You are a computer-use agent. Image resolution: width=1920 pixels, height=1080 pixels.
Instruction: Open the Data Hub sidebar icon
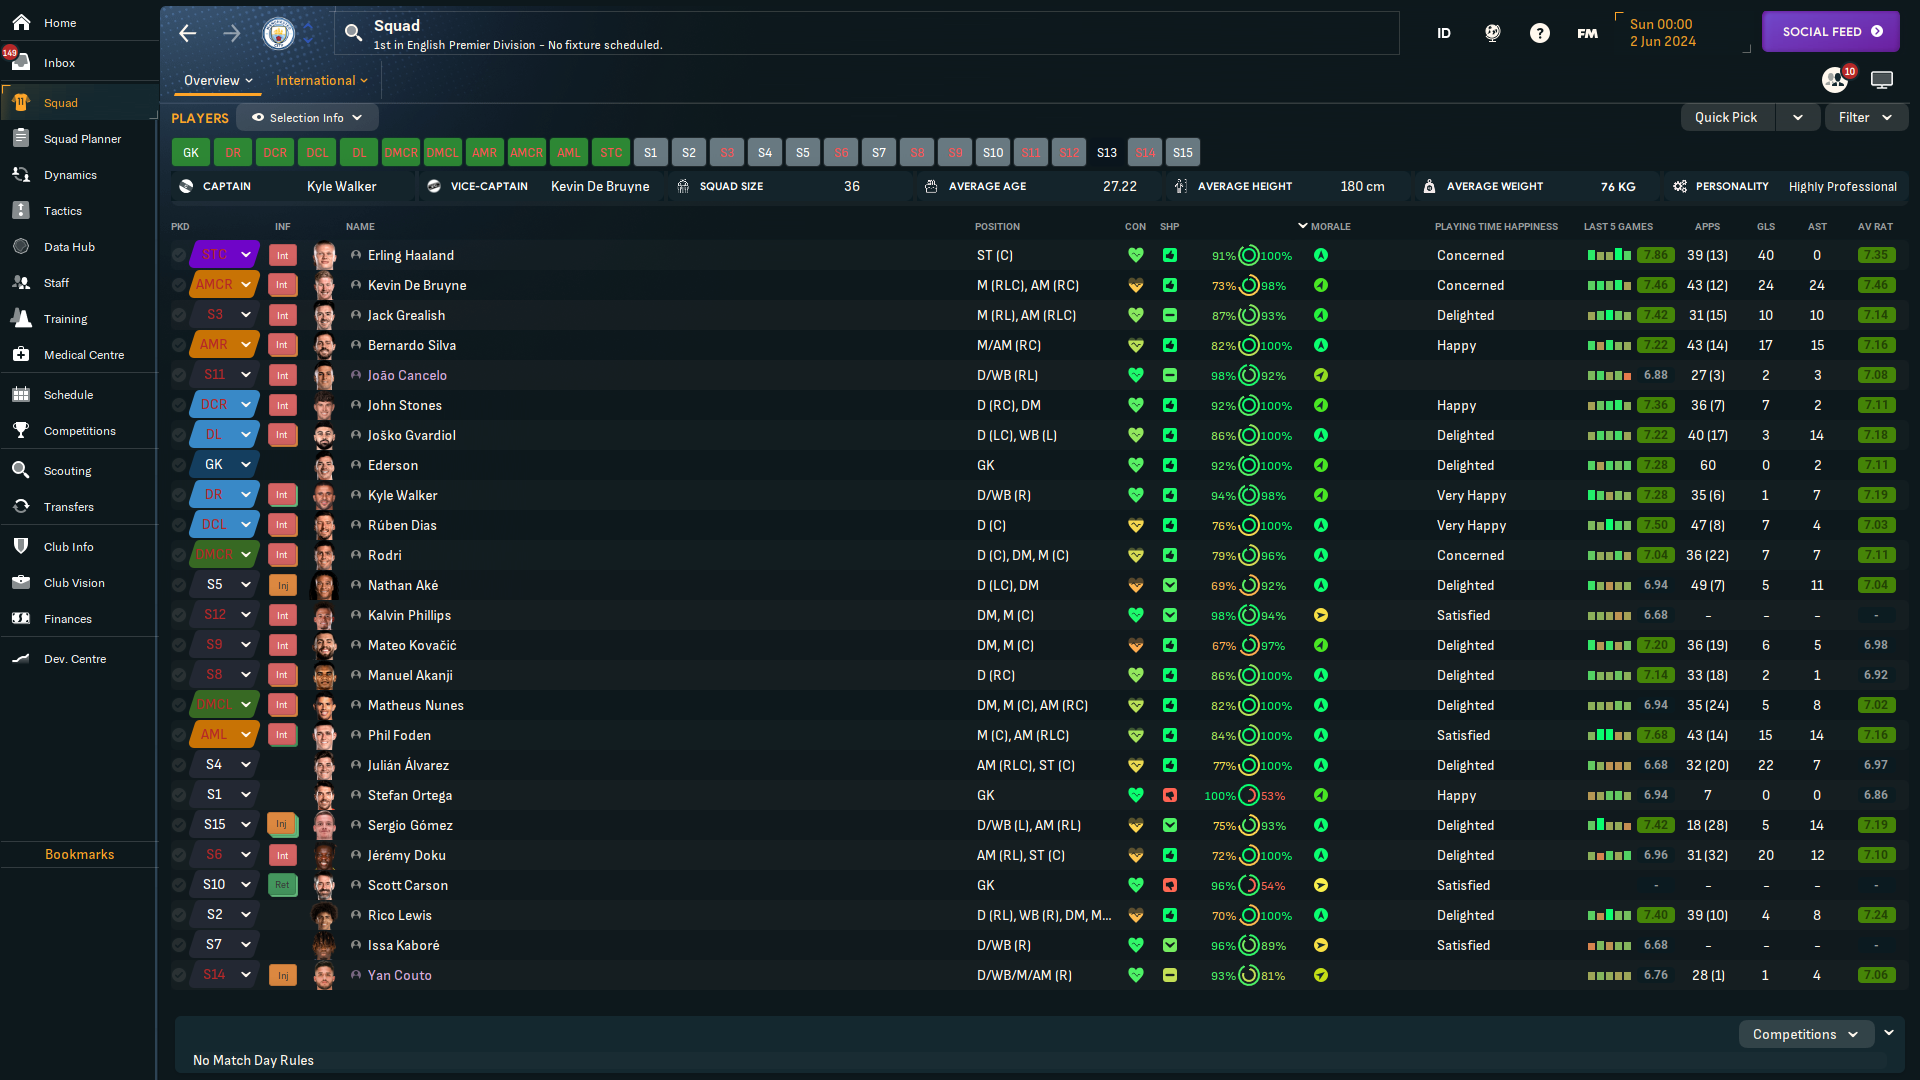(21, 247)
